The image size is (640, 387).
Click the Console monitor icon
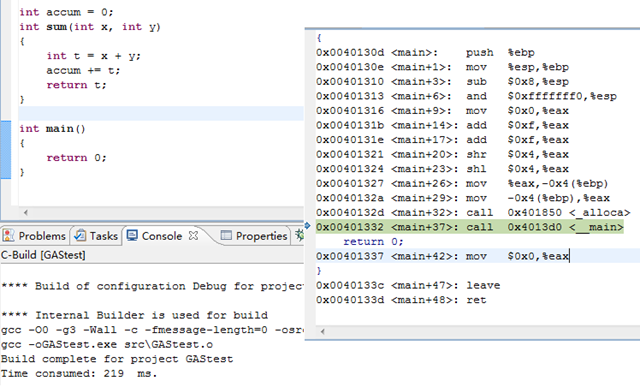point(132,236)
